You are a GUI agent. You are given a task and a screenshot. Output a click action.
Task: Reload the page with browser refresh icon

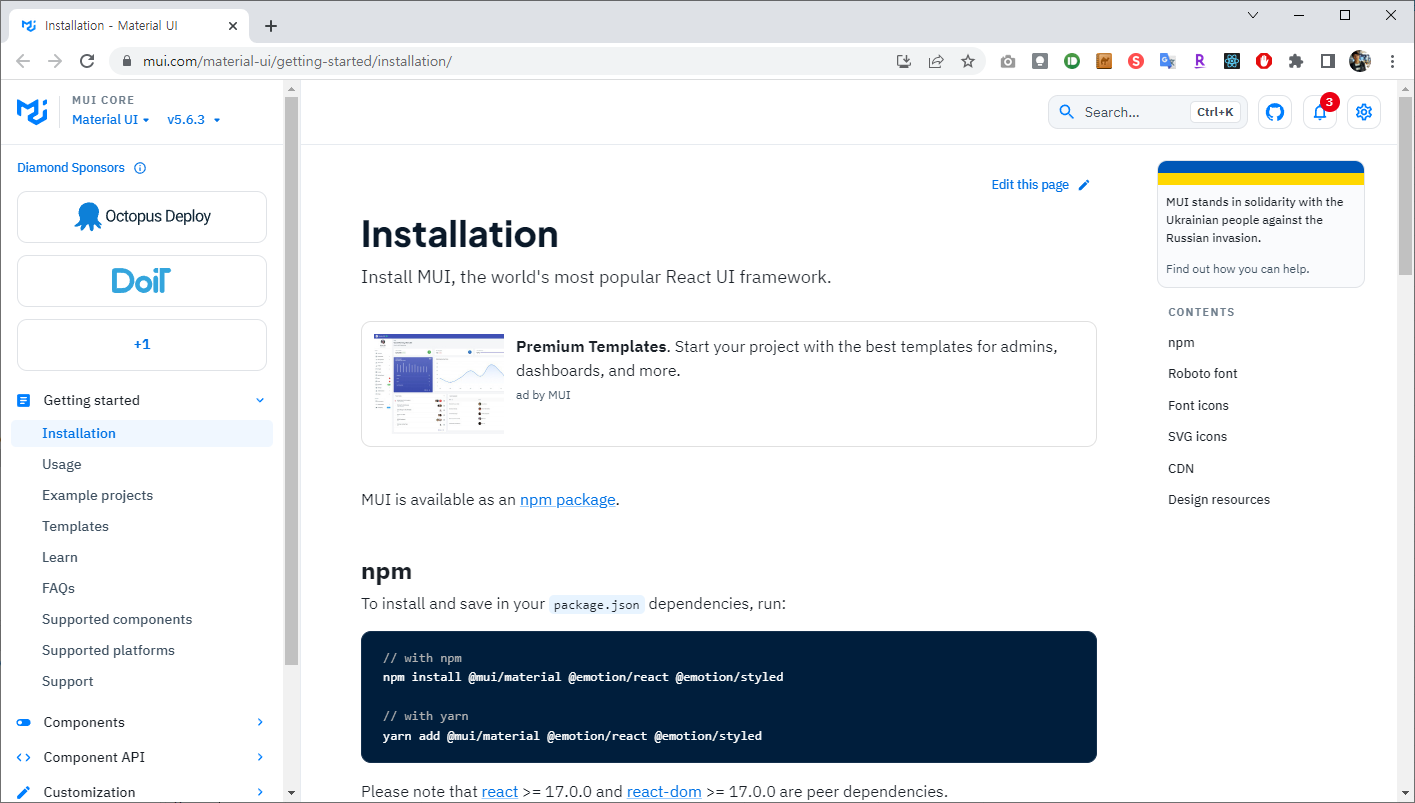coord(87,61)
